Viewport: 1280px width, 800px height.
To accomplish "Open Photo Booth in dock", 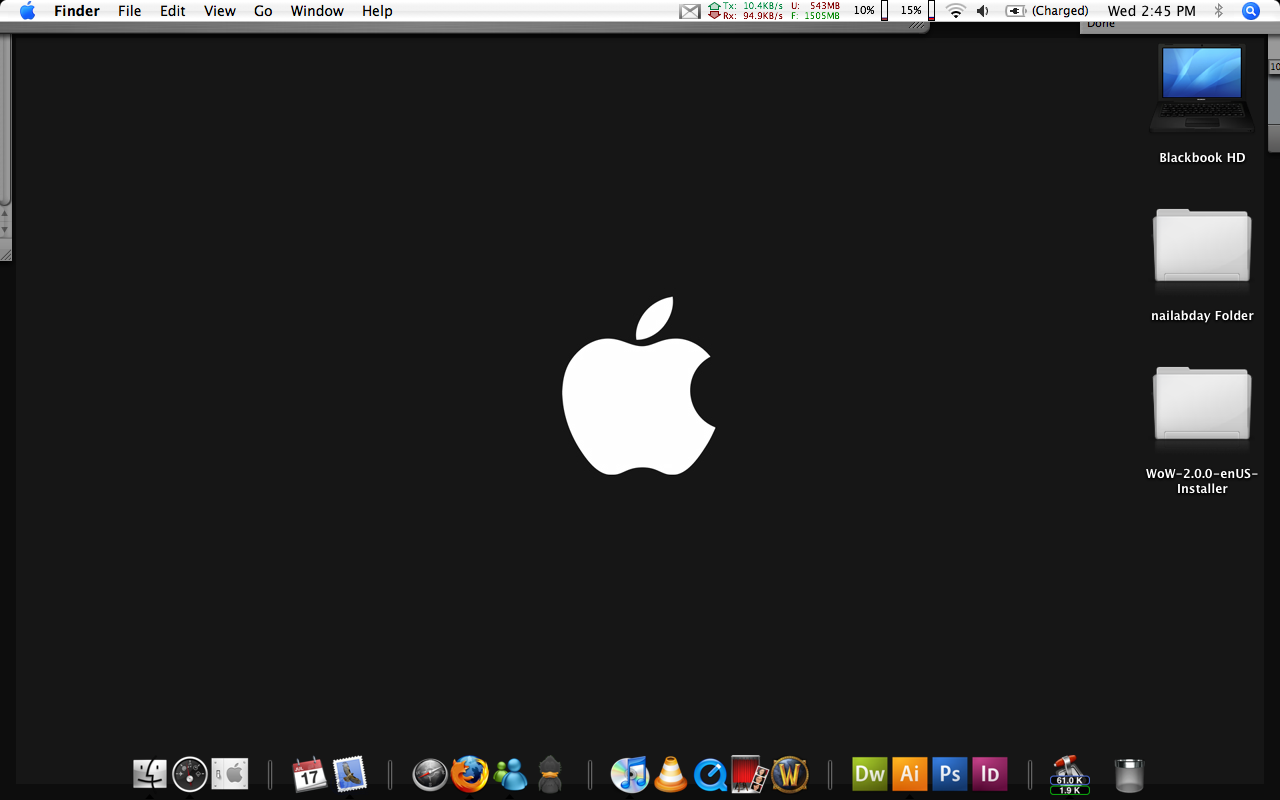I will 749,773.
